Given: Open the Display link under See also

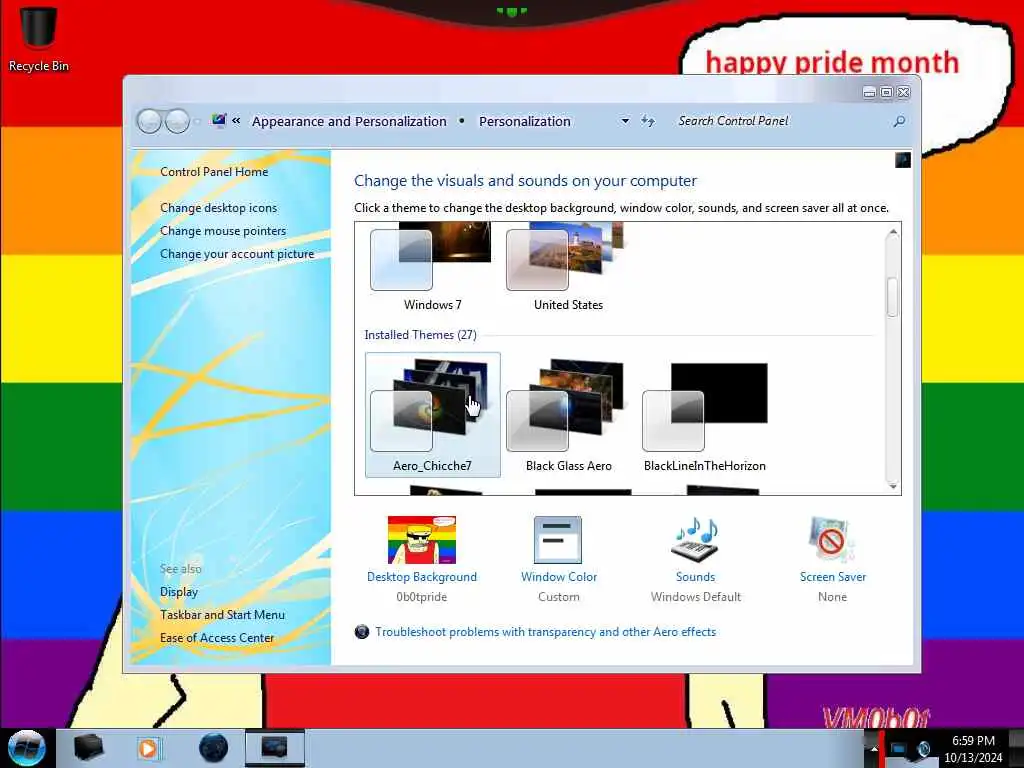Looking at the screenshot, I should pyautogui.click(x=179, y=592).
